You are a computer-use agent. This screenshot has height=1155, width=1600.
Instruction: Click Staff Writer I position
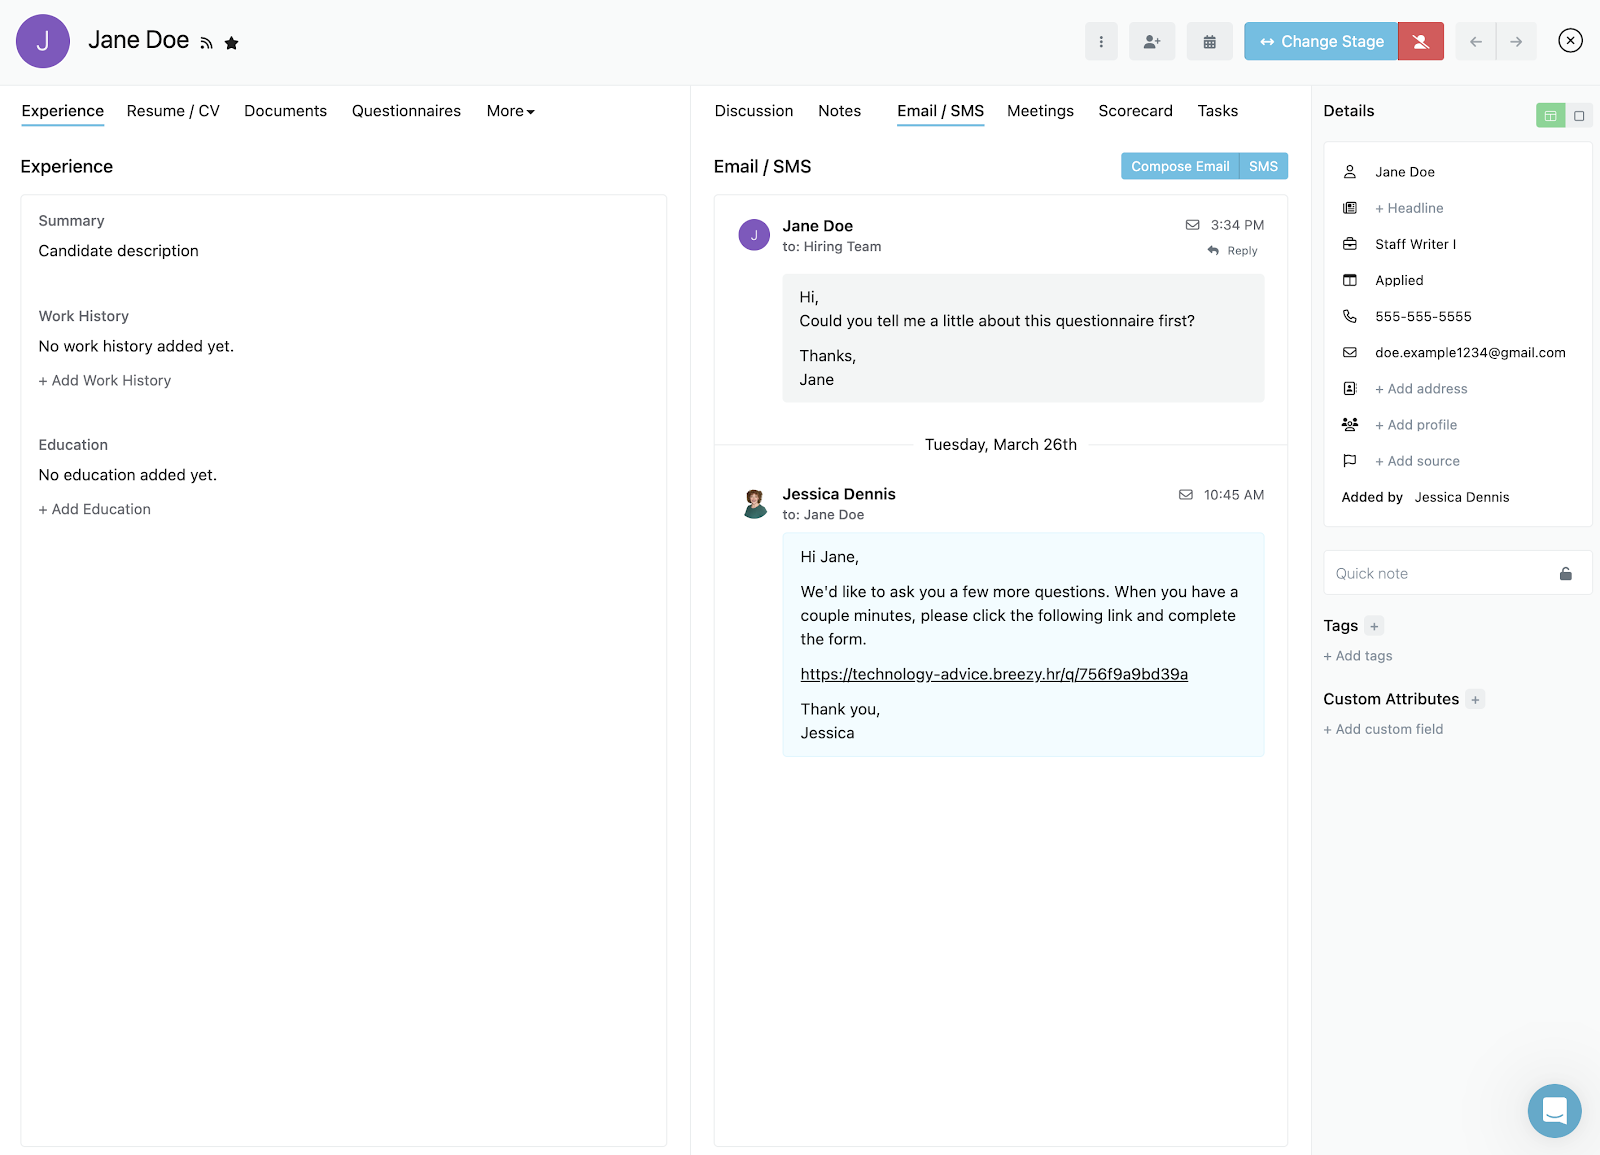(x=1415, y=244)
